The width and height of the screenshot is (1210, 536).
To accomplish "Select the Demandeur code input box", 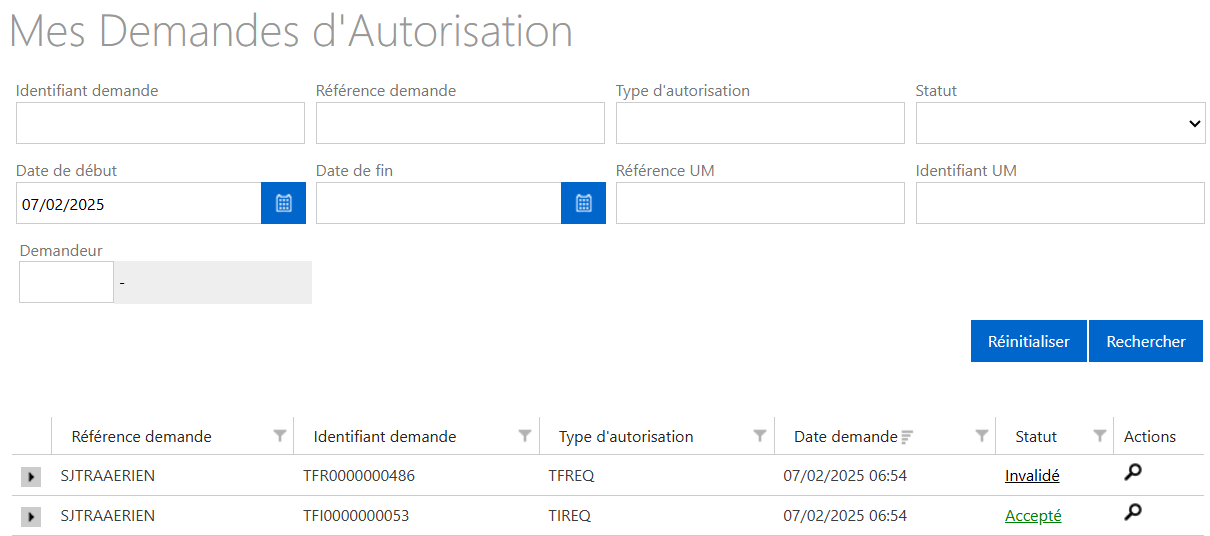I will [66, 282].
